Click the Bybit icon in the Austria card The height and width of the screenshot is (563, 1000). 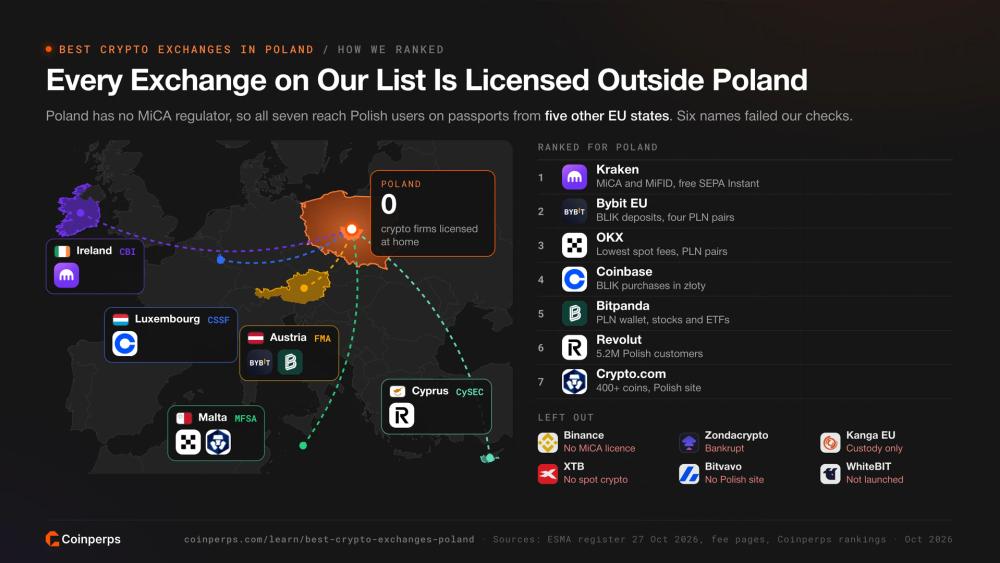point(260,362)
